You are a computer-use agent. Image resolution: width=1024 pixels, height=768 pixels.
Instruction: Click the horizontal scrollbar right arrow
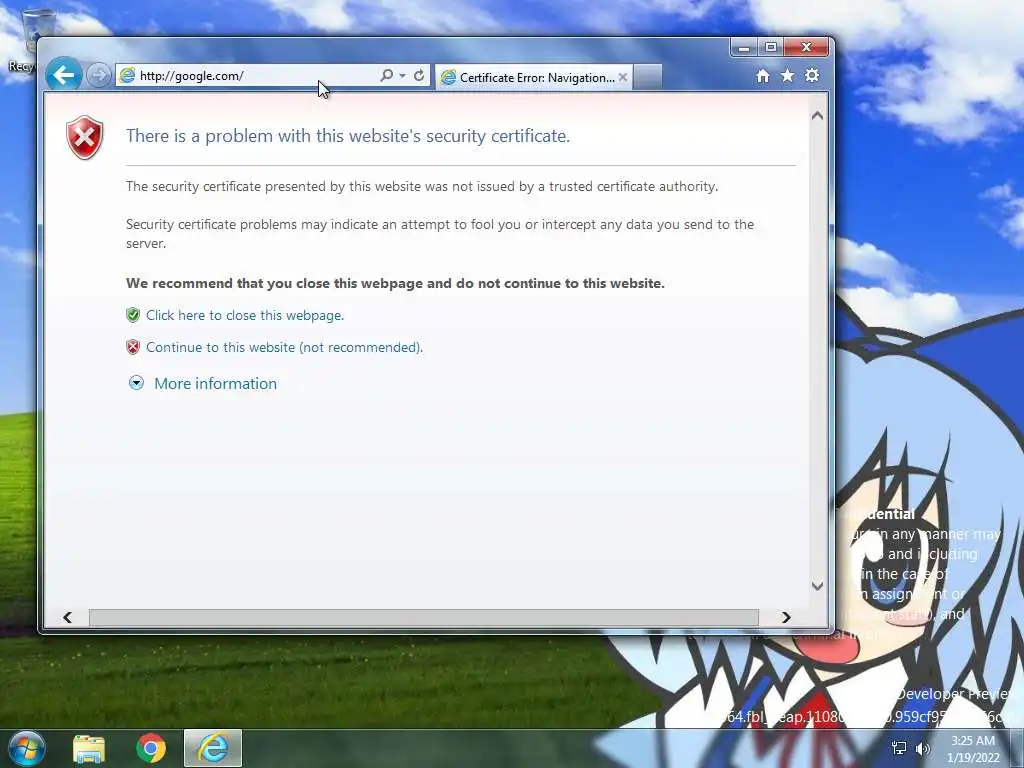pos(786,617)
